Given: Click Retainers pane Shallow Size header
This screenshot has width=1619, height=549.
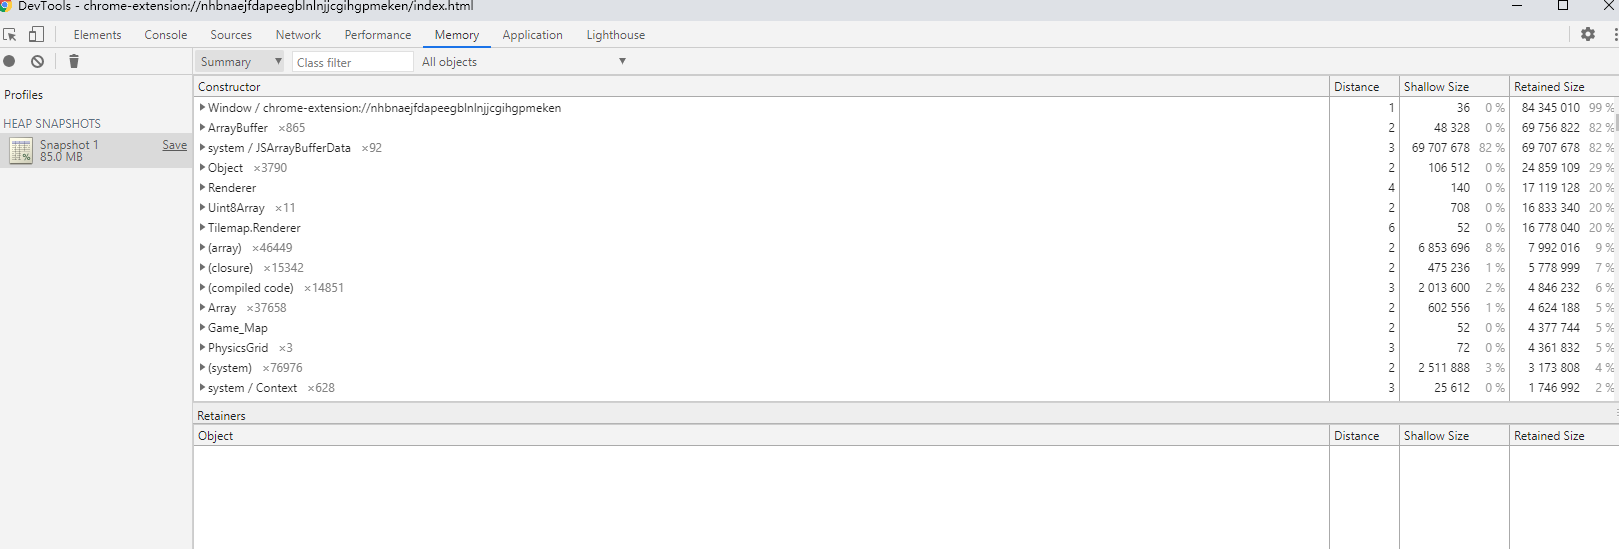Looking at the screenshot, I should click(1454, 436).
